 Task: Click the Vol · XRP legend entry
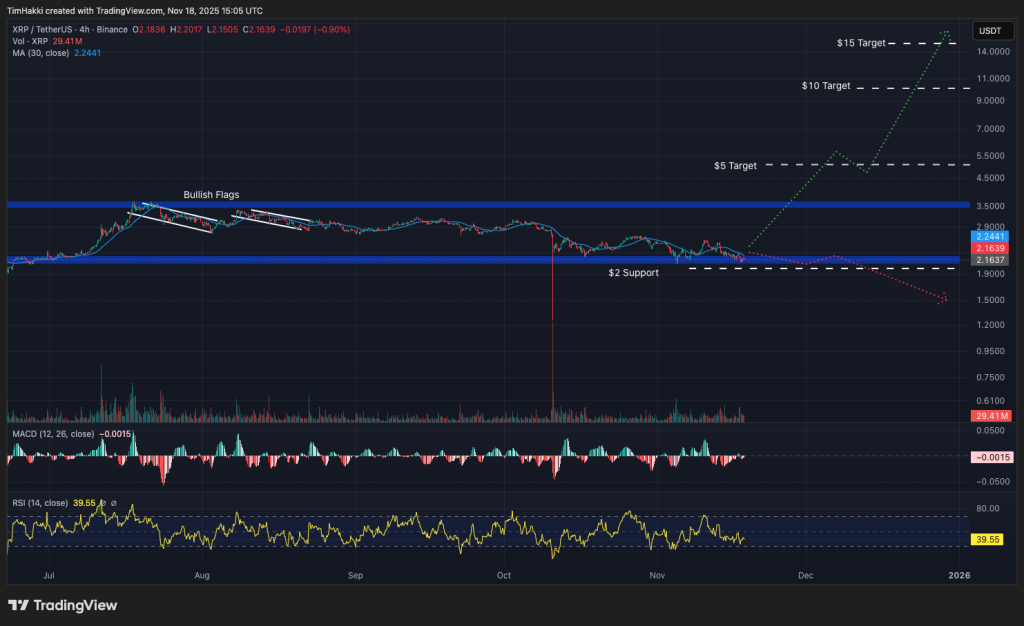[30, 41]
